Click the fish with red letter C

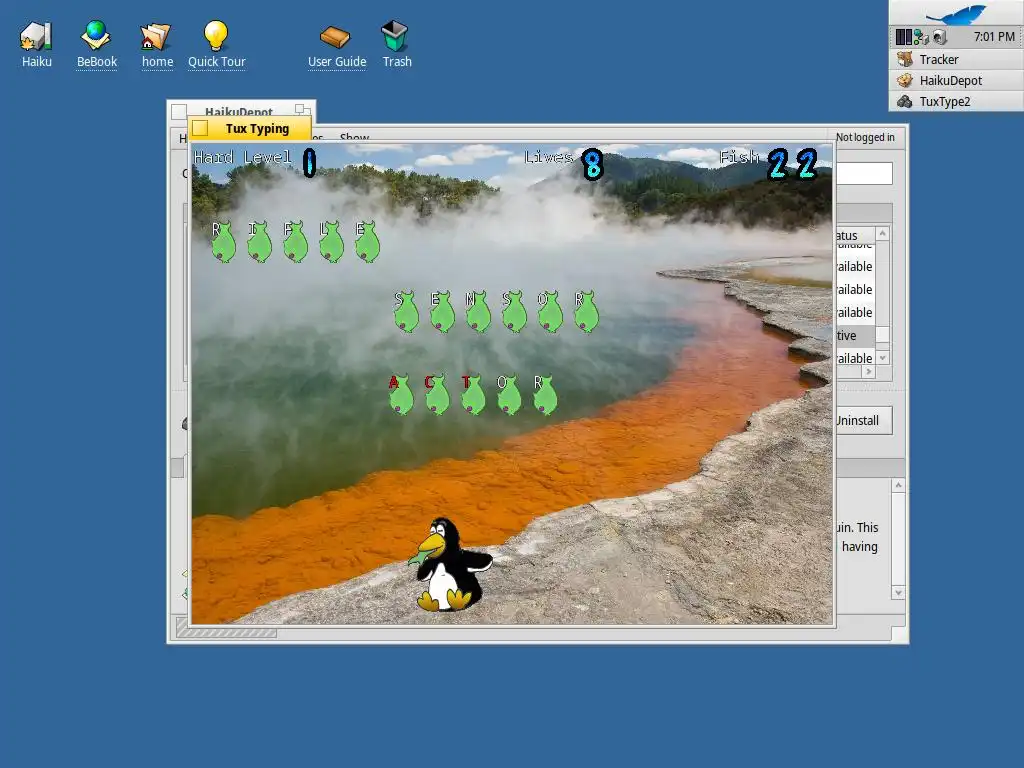(436, 394)
